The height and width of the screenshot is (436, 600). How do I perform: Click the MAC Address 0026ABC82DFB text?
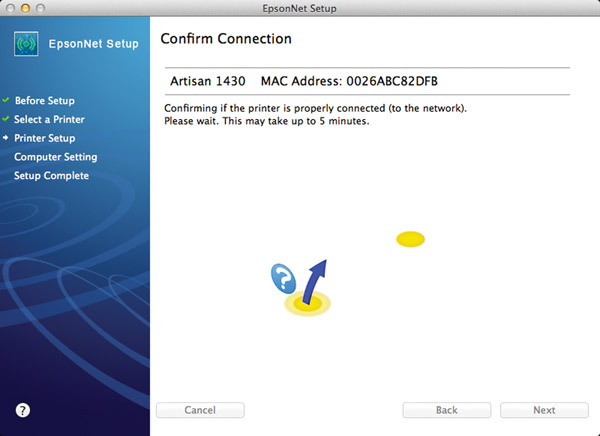(349, 81)
